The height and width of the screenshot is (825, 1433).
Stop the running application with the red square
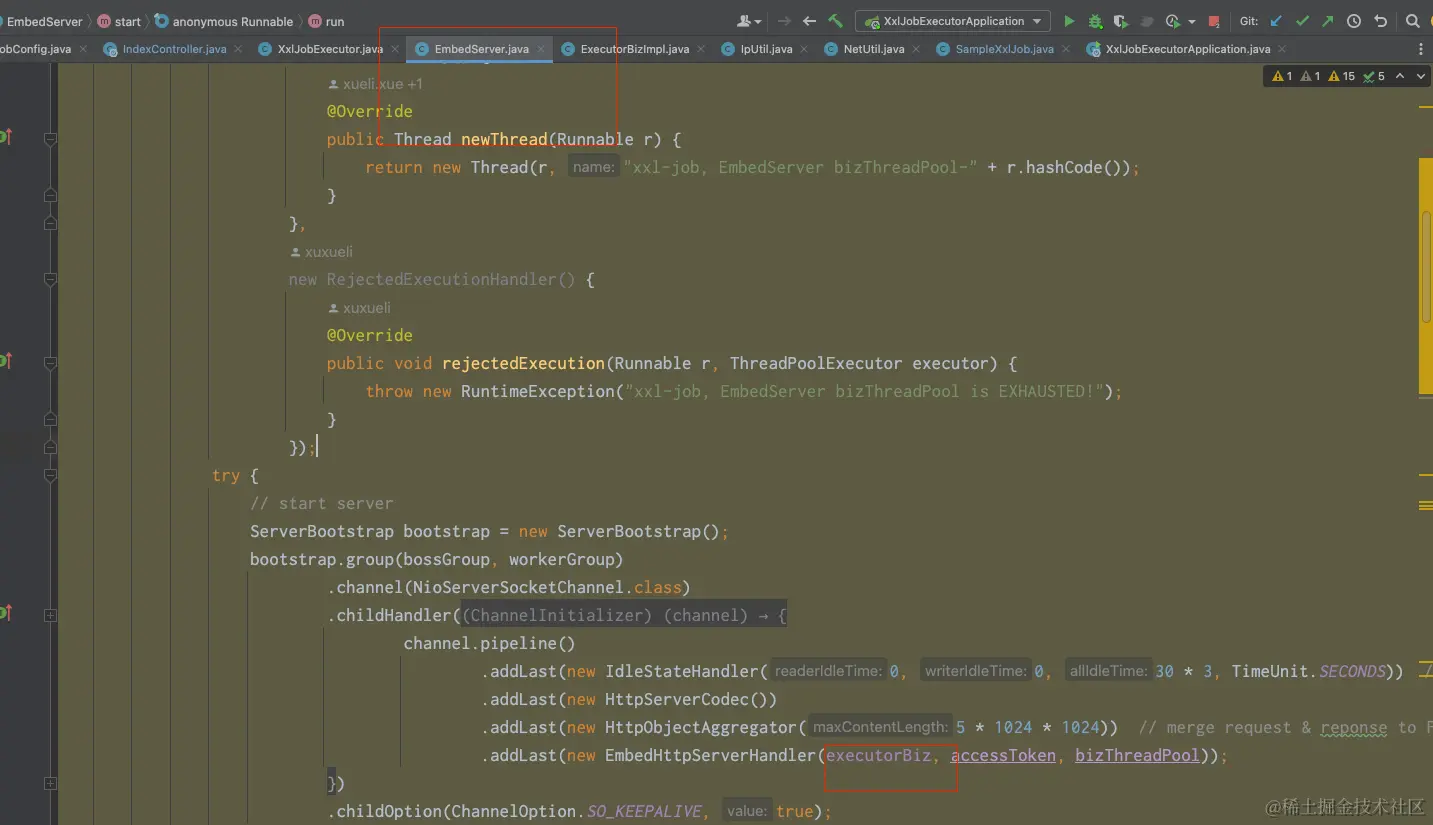pos(1214,21)
